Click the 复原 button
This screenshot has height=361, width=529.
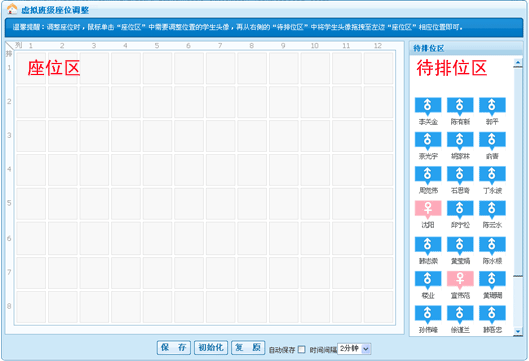coord(248,348)
